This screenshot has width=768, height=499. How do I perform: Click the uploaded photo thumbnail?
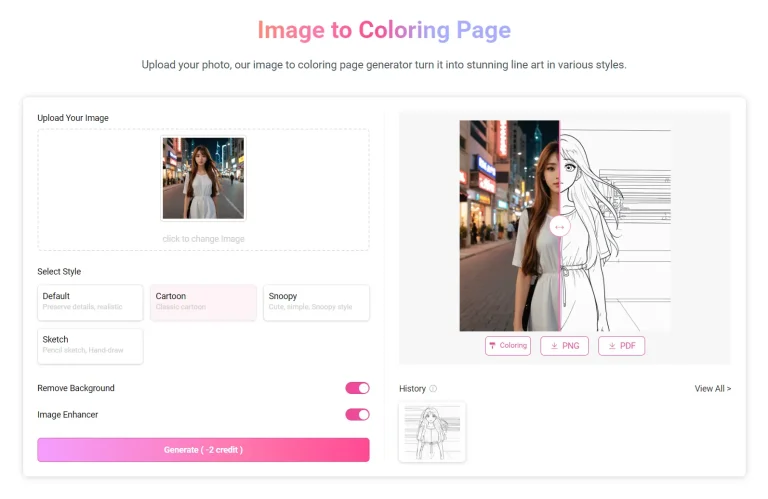(x=203, y=179)
